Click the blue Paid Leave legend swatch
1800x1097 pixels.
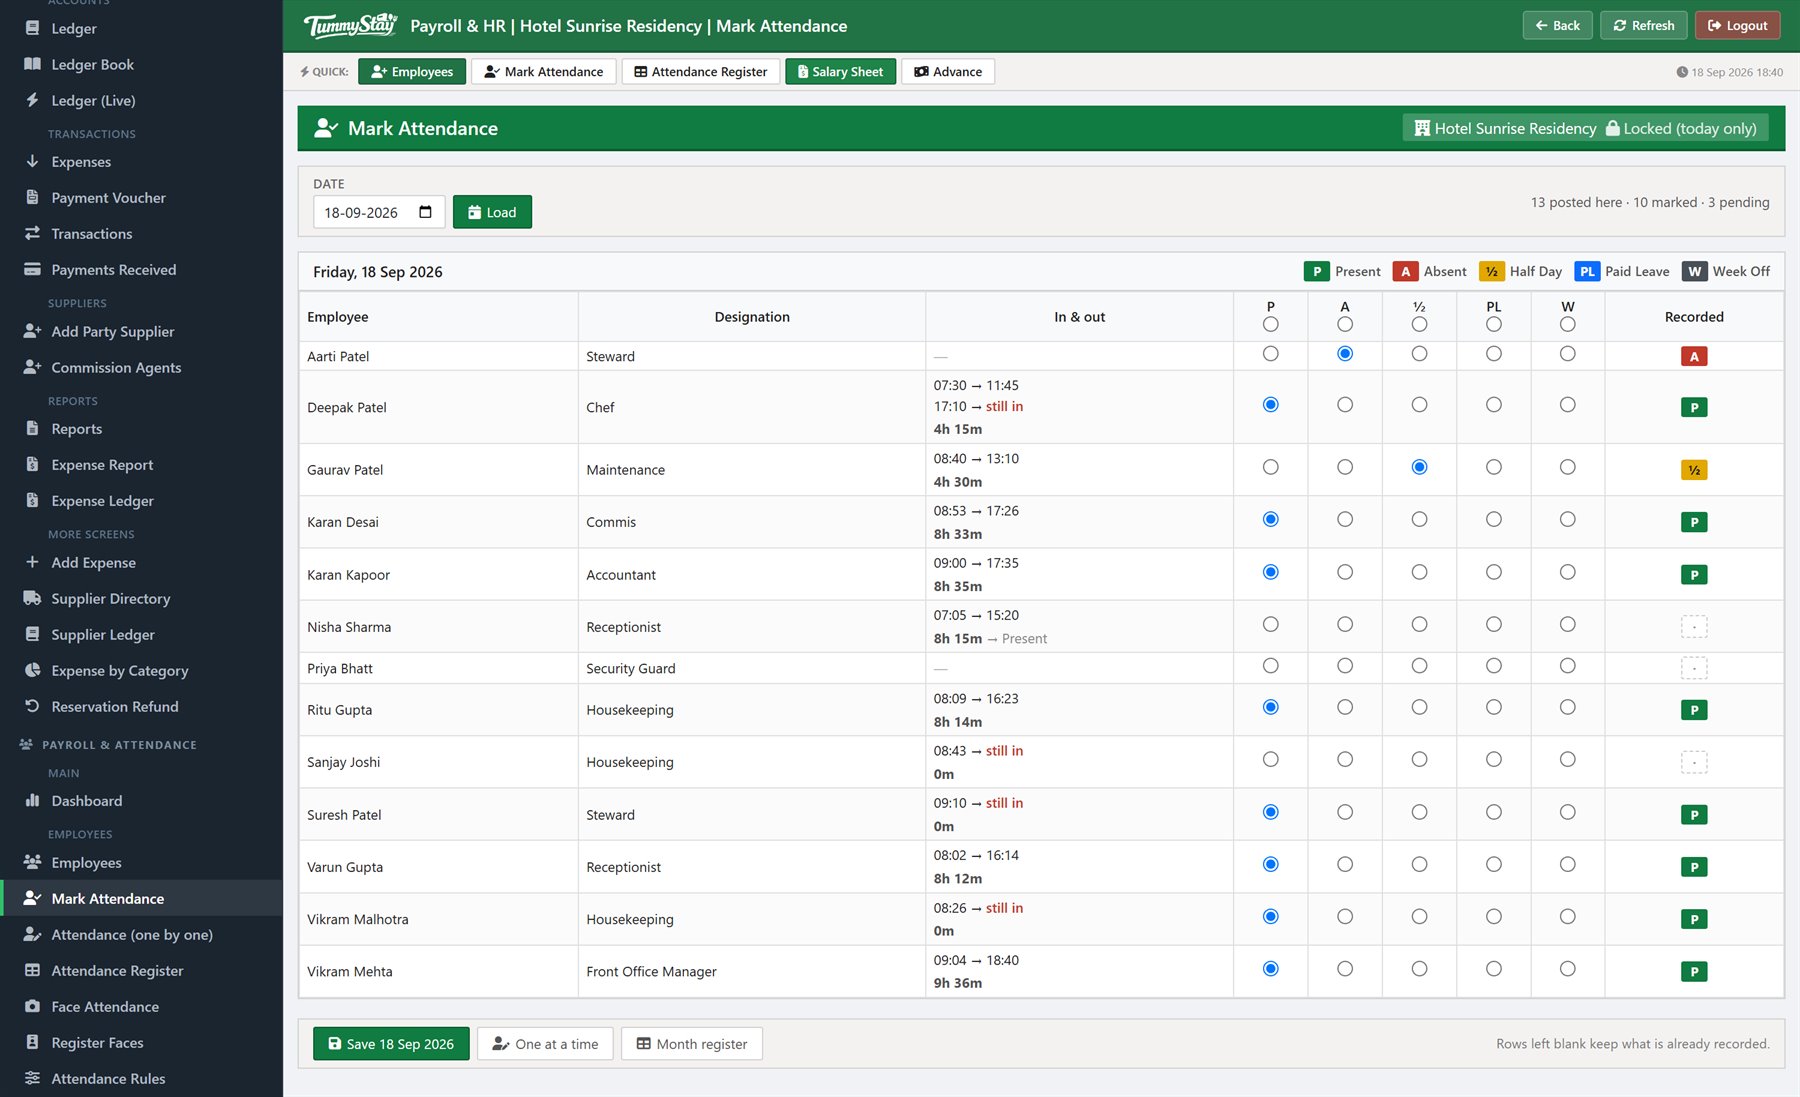[x=1586, y=271]
